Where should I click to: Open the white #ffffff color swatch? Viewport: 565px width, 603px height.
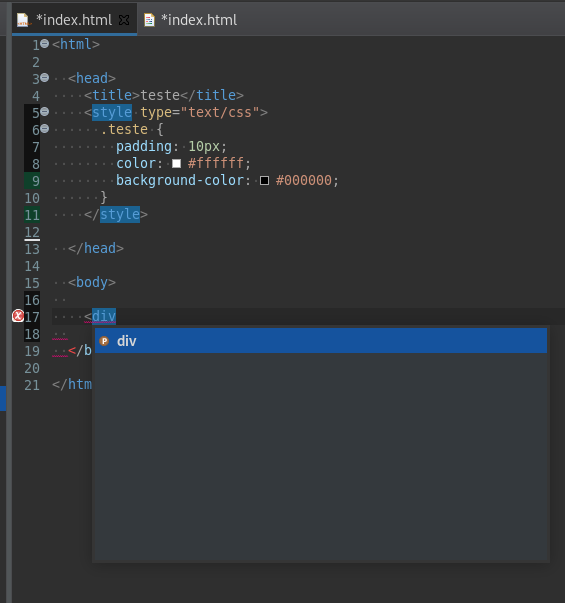click(177, 163)
